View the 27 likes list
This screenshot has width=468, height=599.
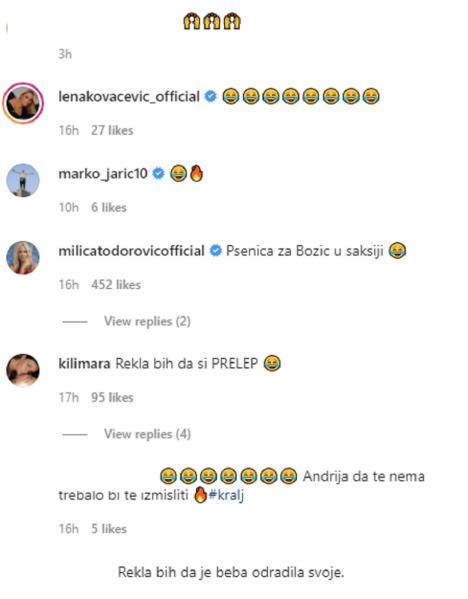pos(112,131)
